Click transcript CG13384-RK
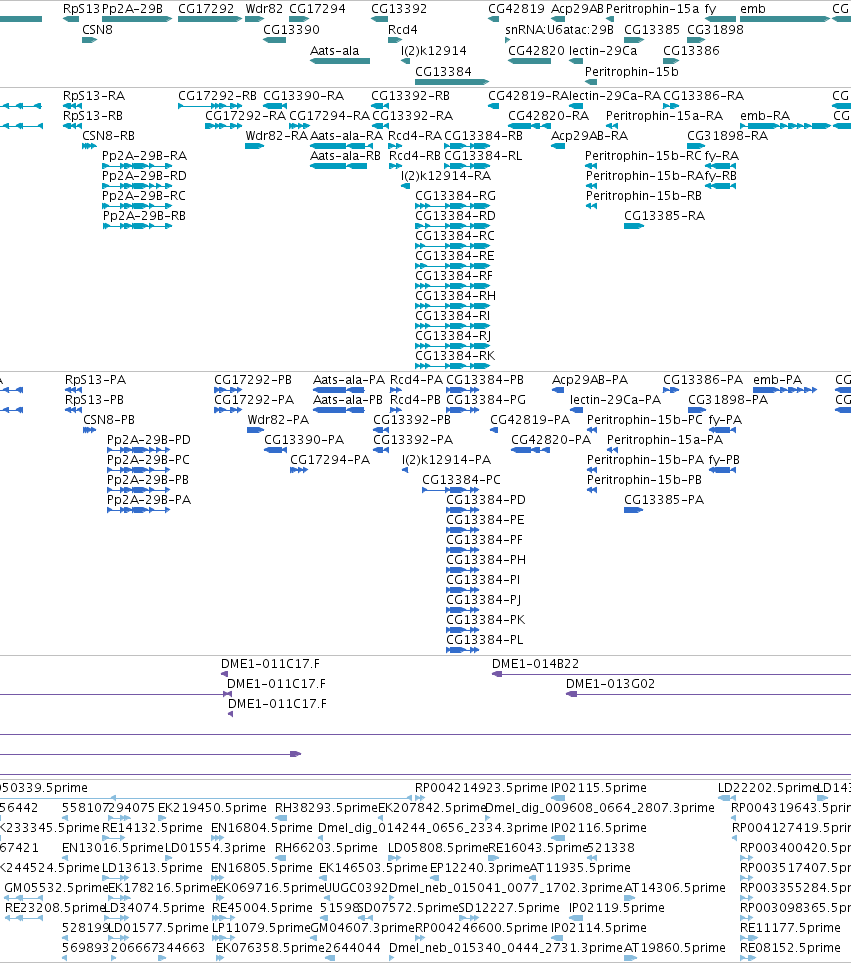This screenshot has width=851, height=963. click(x=455, y=356)
